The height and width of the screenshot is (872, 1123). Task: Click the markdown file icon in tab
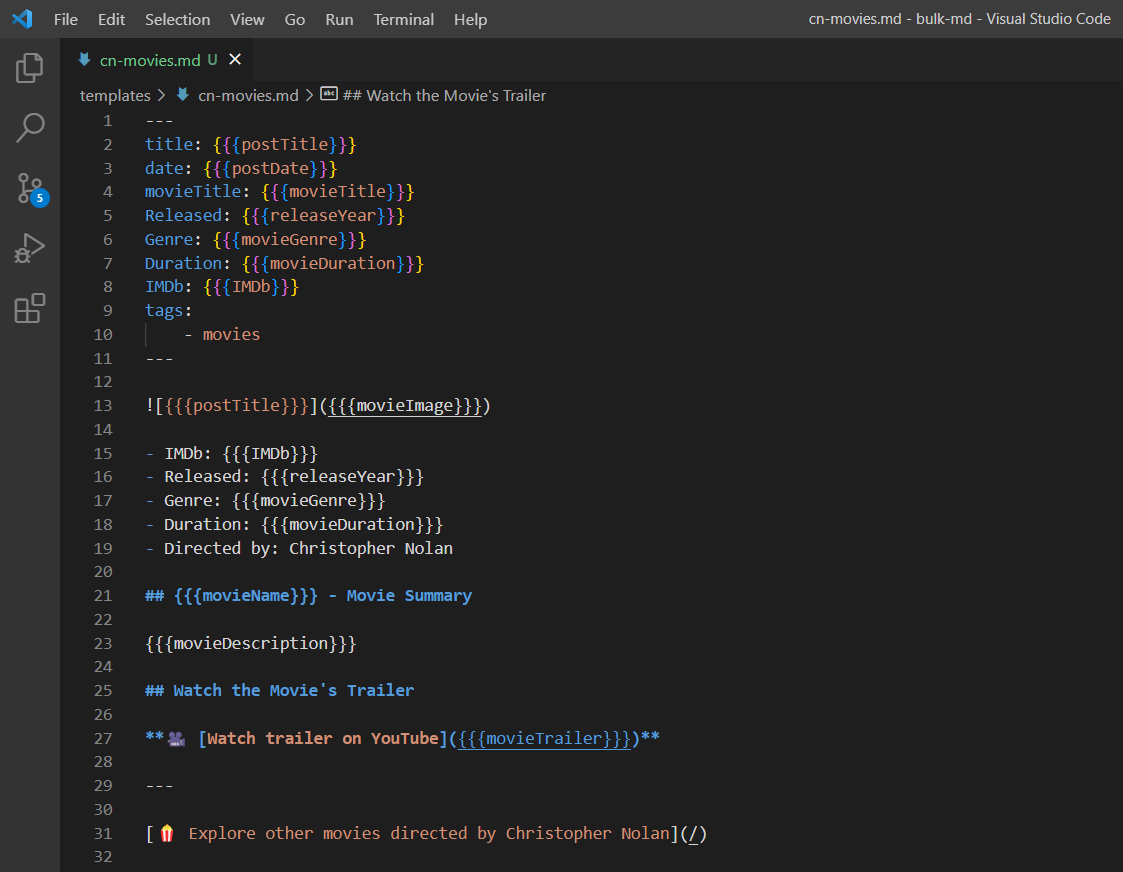(85, 59)
